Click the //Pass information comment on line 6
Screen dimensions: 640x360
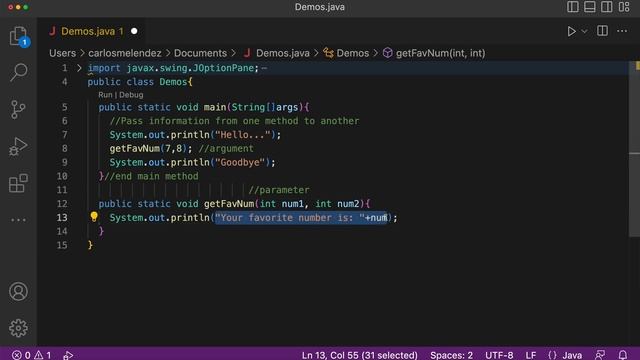[x=234, y=121]
